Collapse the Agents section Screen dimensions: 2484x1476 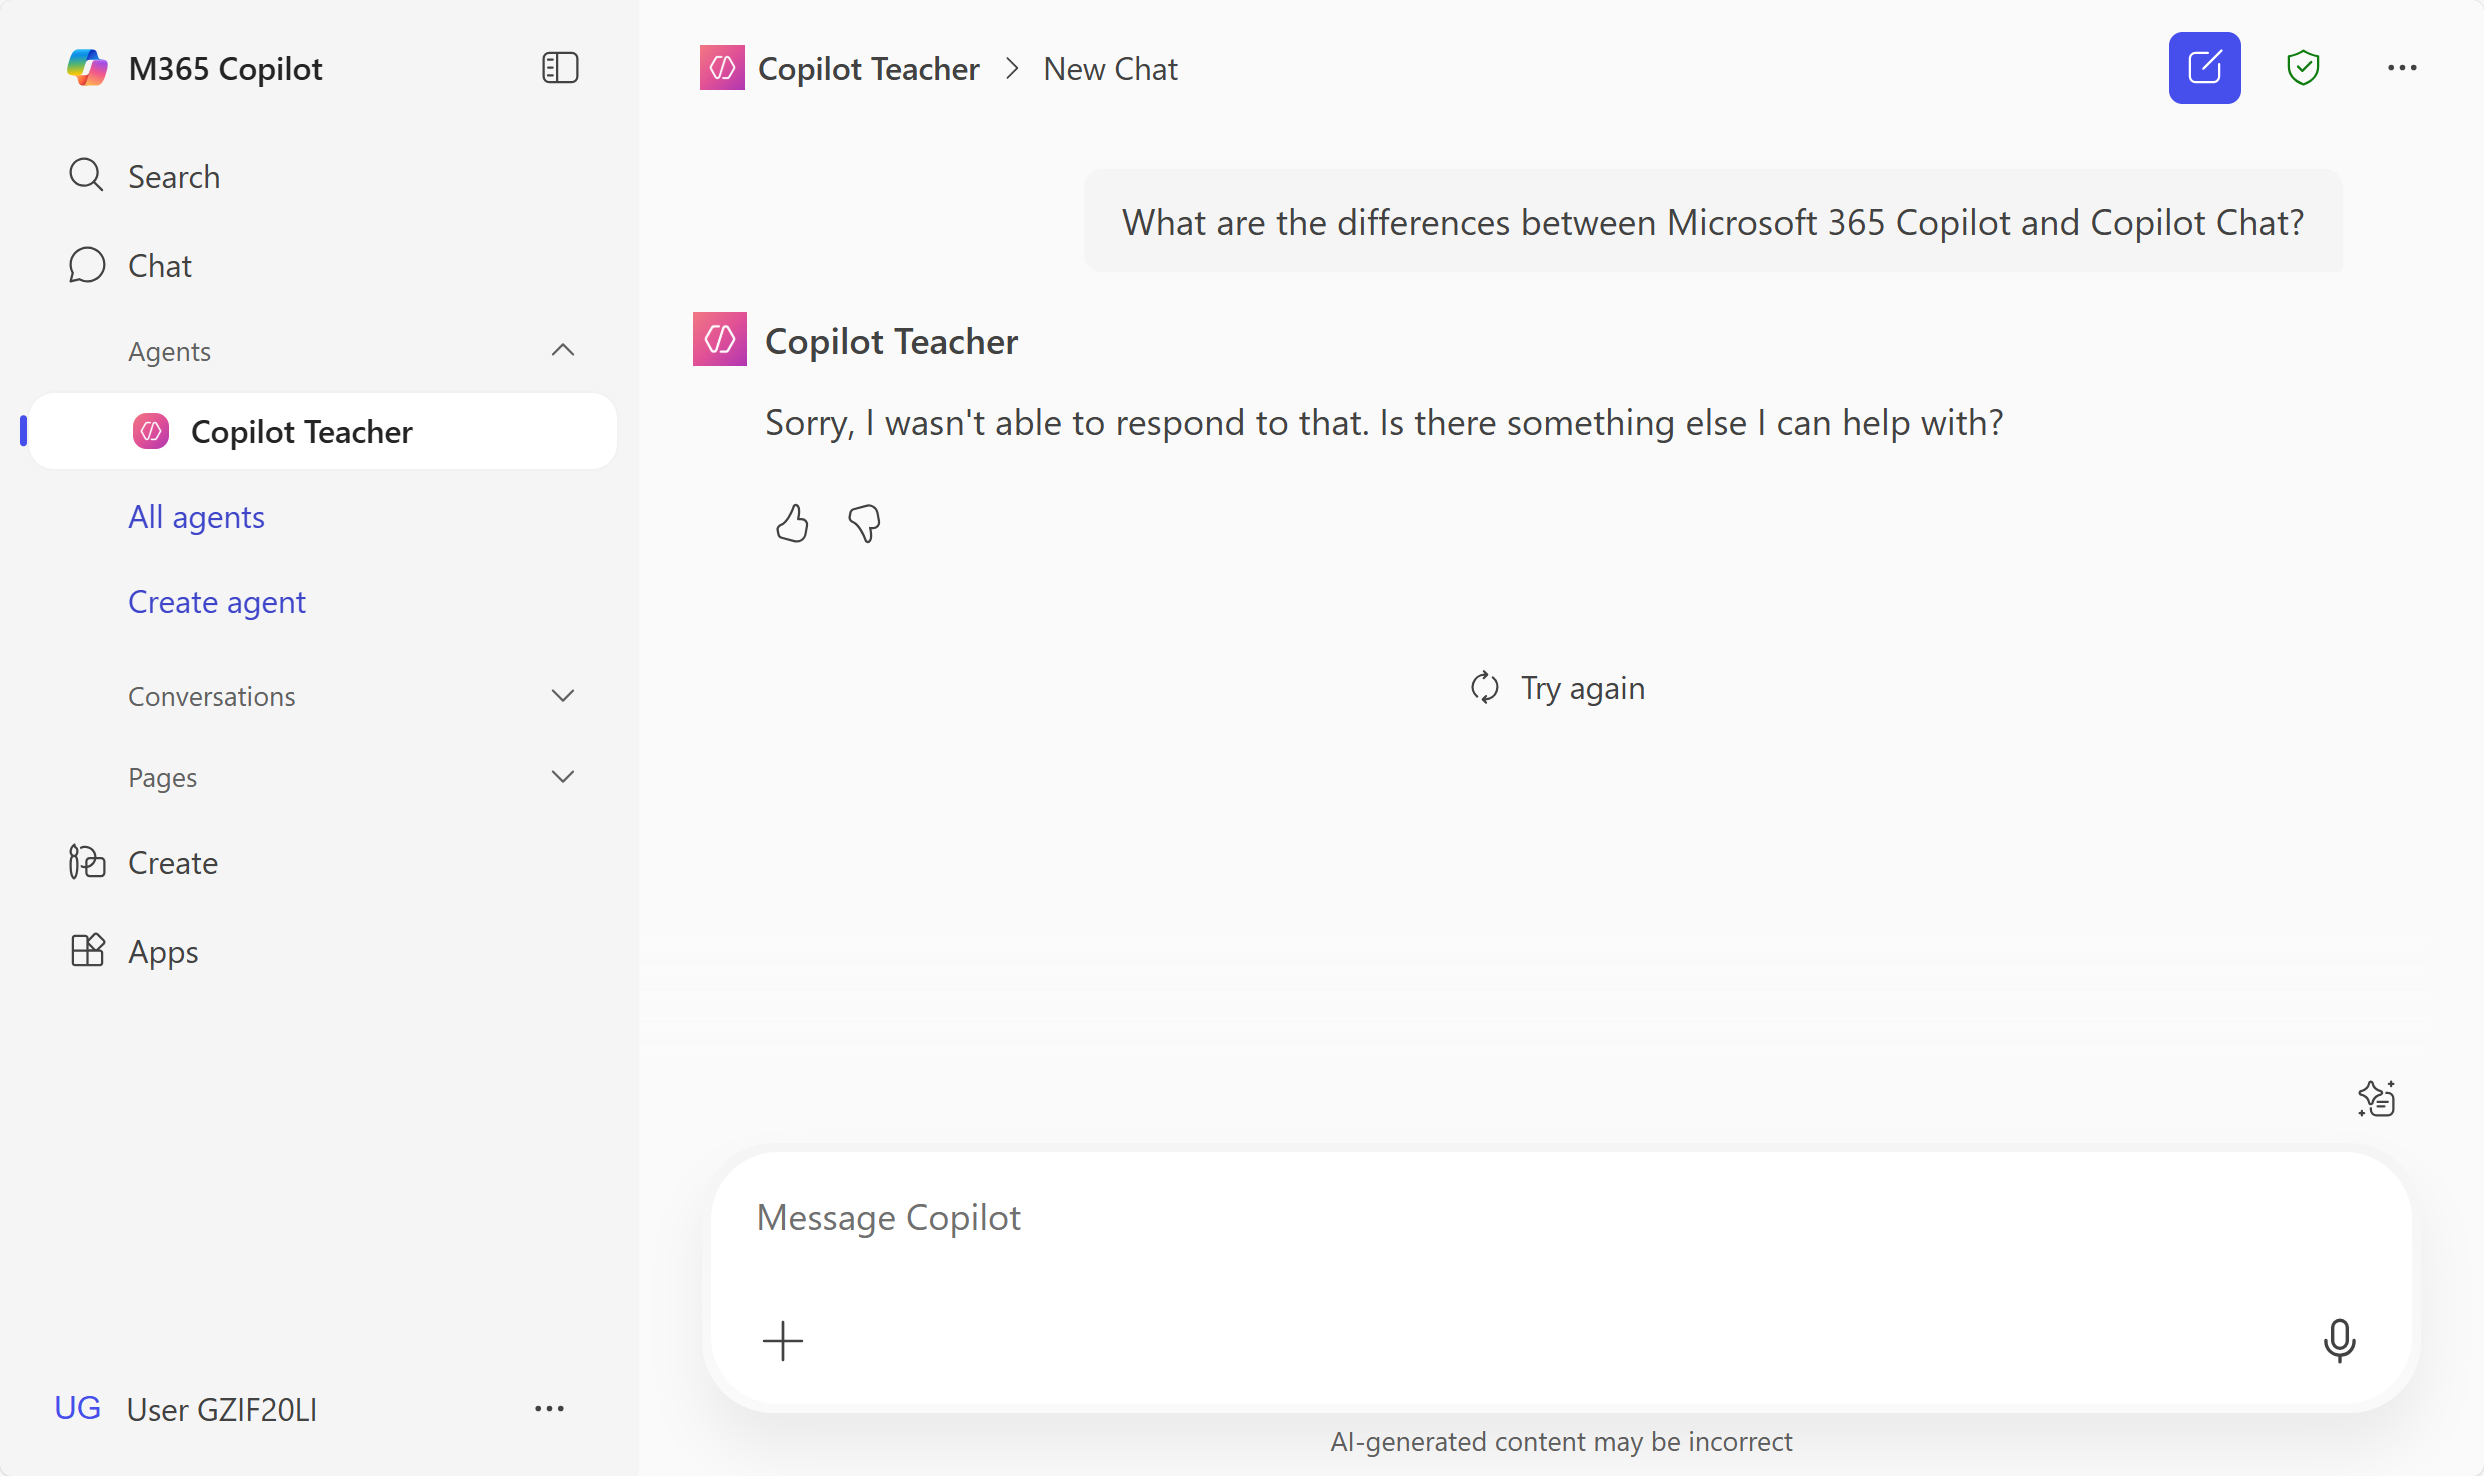(x=563, y=350)
